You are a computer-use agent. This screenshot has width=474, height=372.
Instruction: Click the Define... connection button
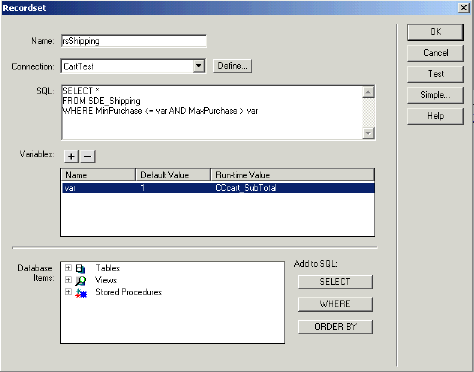click(x=232, y=66)
